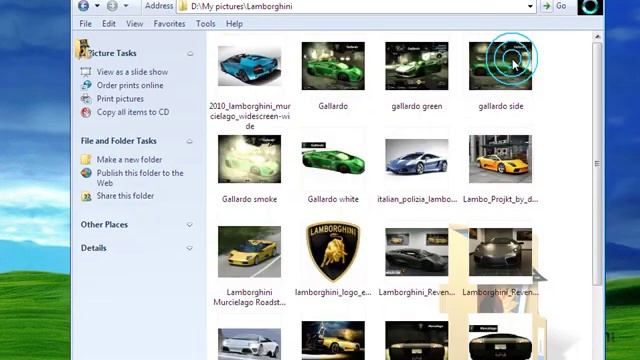Screen dimensions: 640x360
Task: Click the scroll up arrow of file list
Action: [597, 37]
